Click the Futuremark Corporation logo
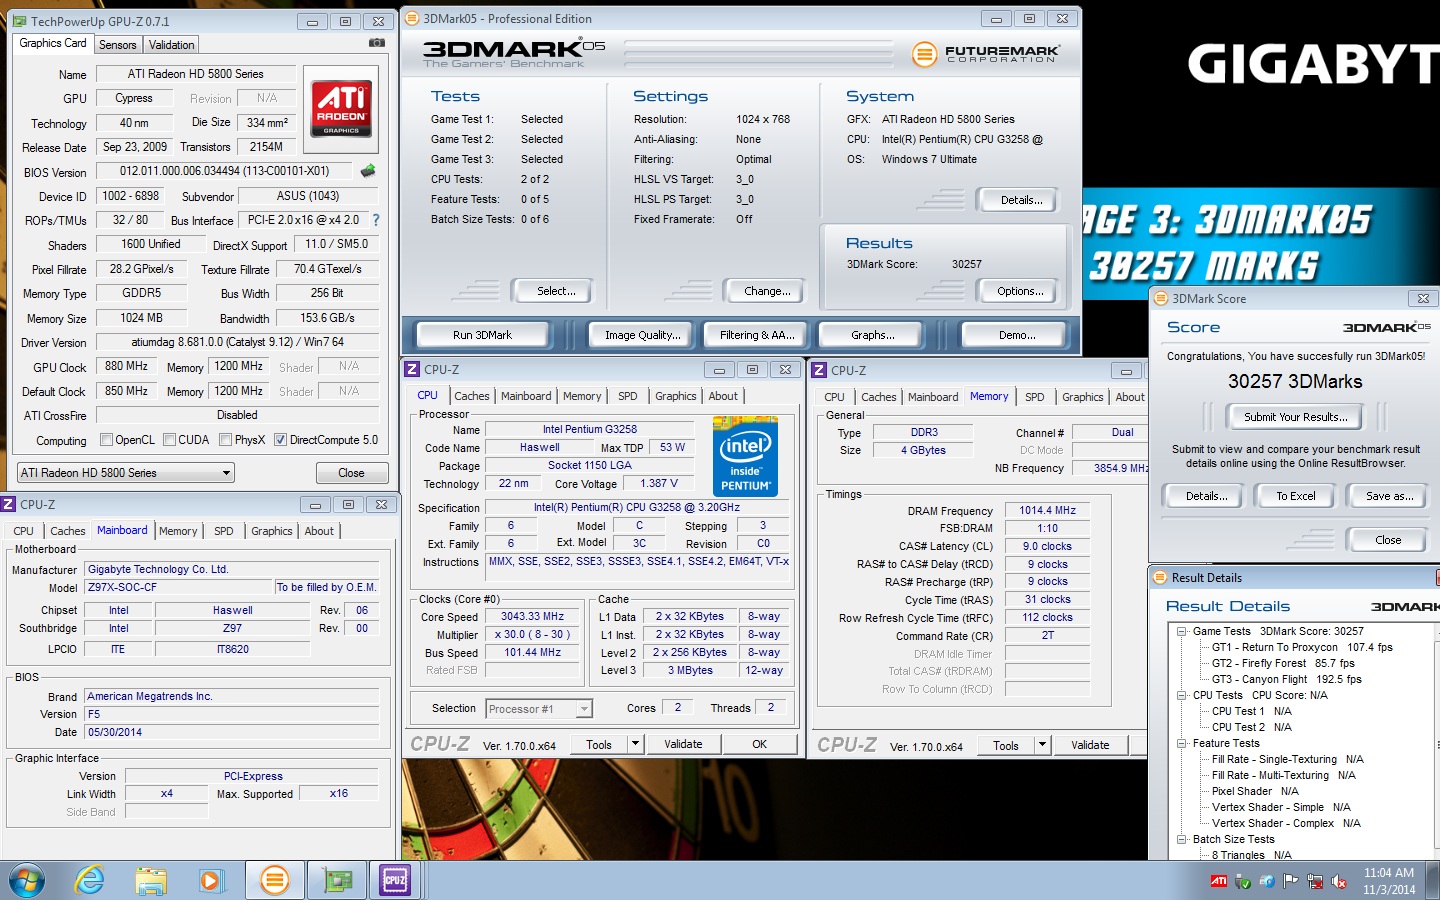 [986, 54]
